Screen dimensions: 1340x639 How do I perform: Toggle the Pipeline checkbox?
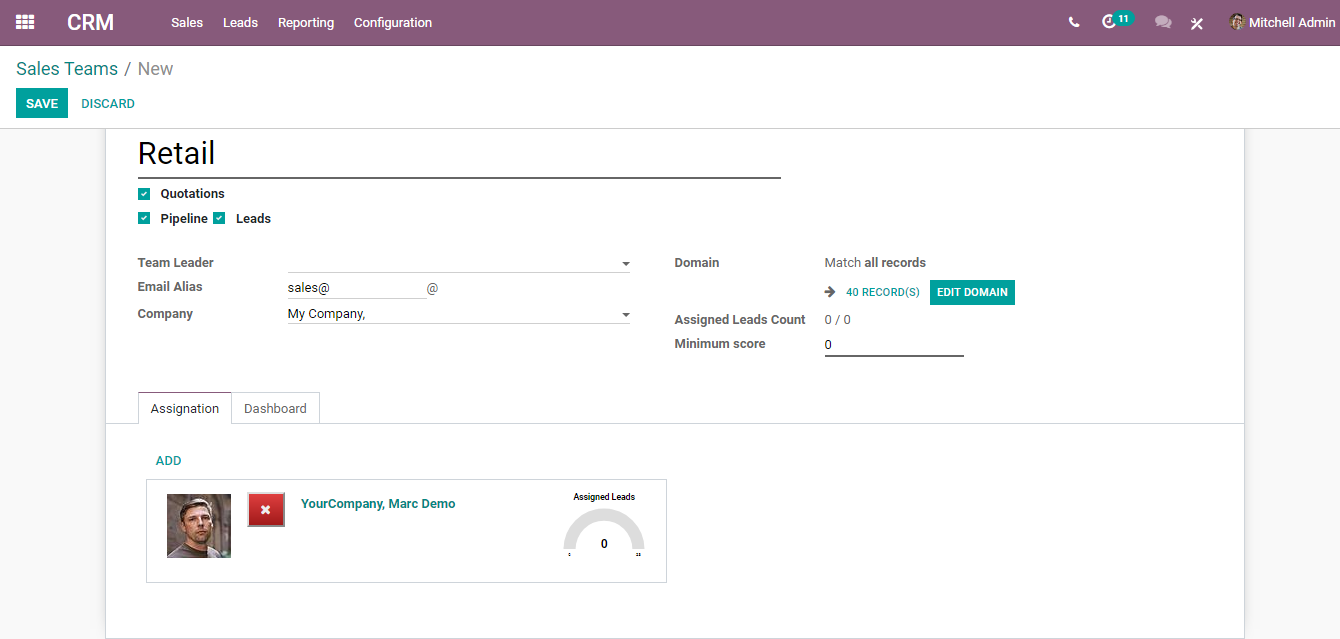tap(144, 218)
